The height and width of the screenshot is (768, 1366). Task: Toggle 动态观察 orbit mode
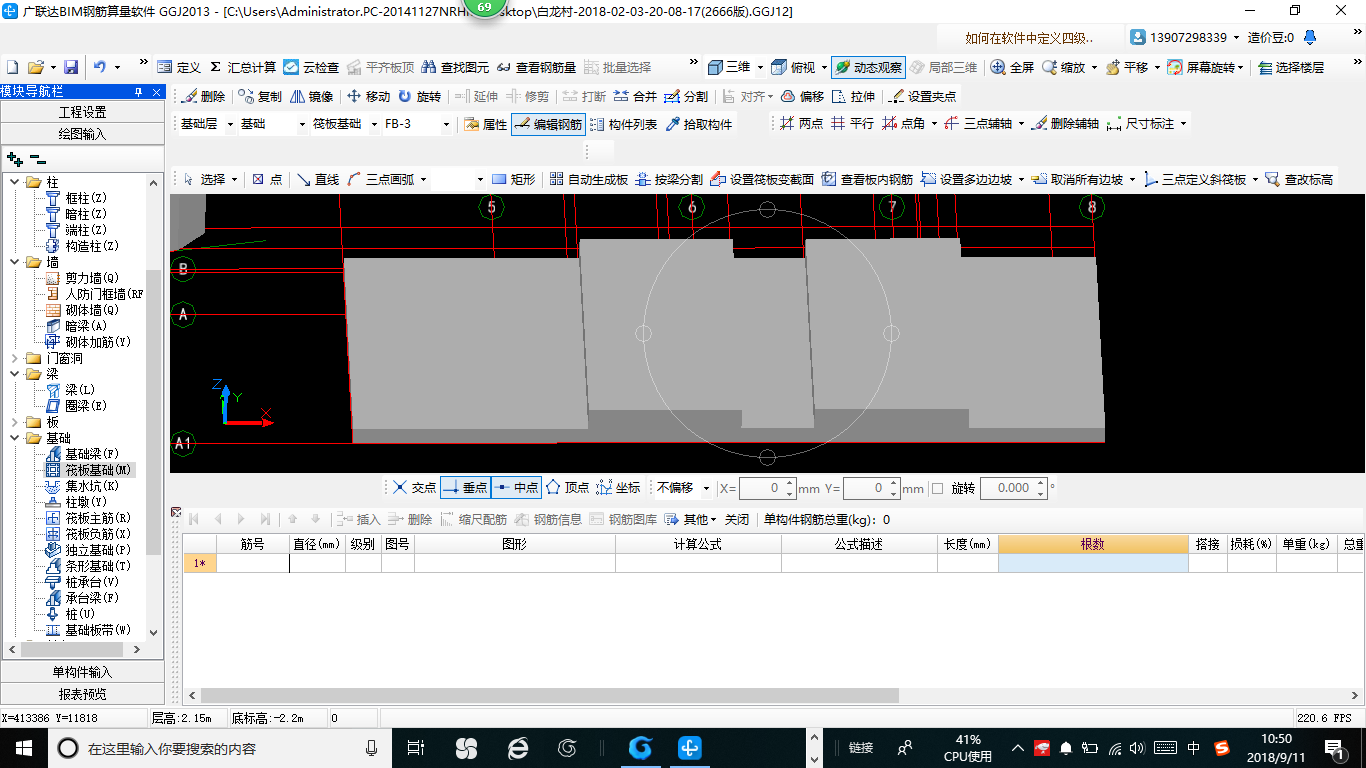click(868, 67)
